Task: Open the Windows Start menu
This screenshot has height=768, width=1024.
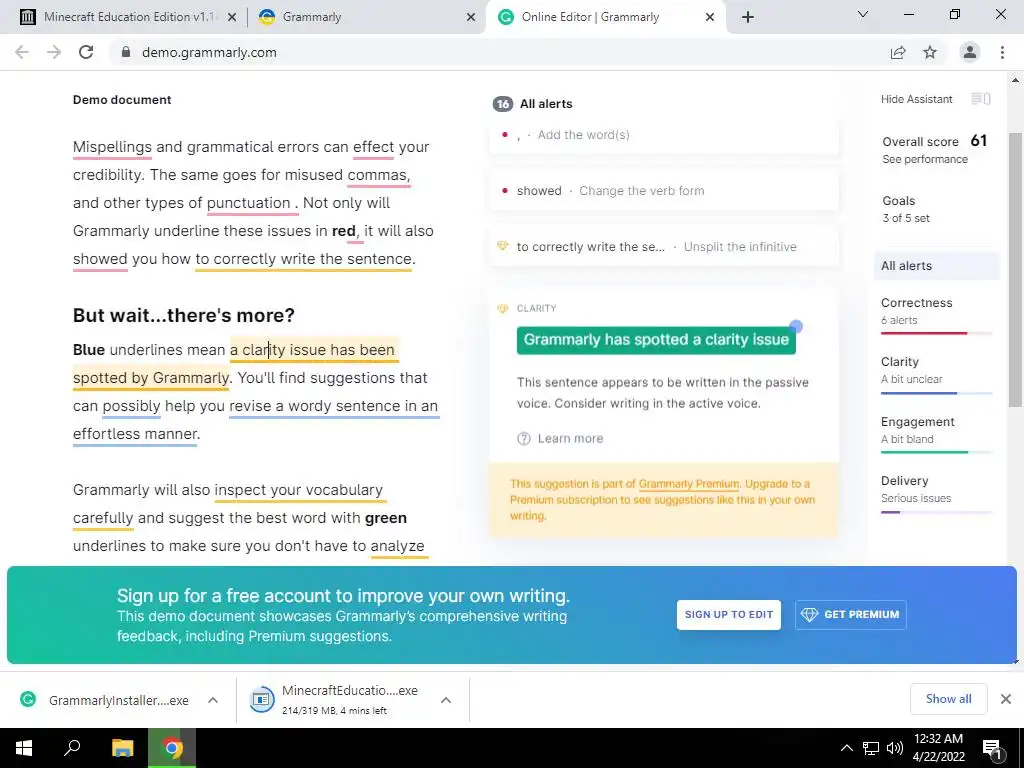Action: point(24,748)
